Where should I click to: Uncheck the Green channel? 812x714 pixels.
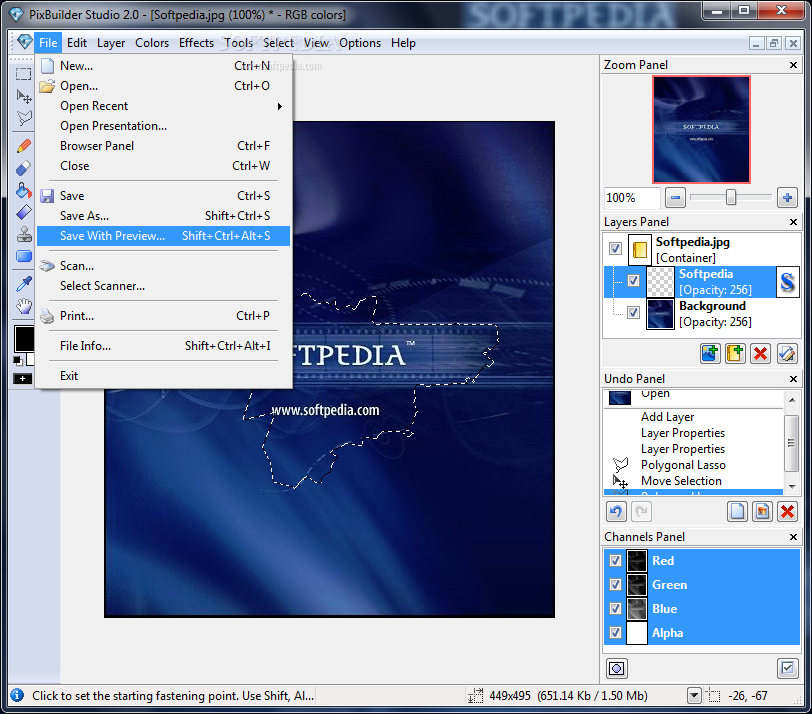point(615,585)
